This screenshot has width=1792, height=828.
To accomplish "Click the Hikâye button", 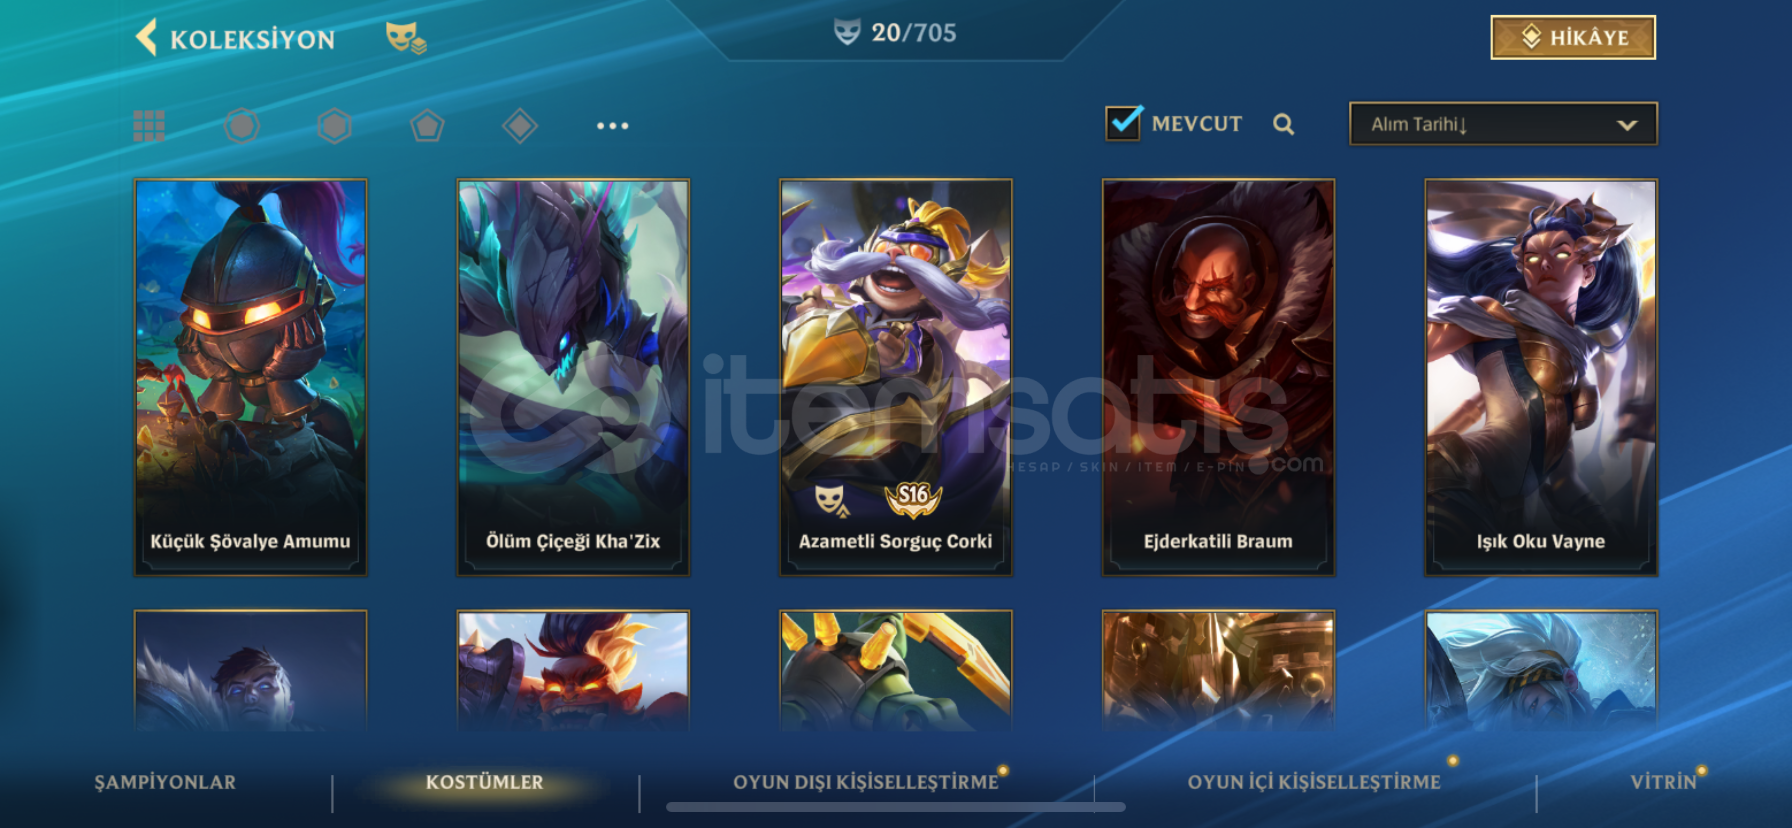I will pyautogui.click(x=1573, y=38).
